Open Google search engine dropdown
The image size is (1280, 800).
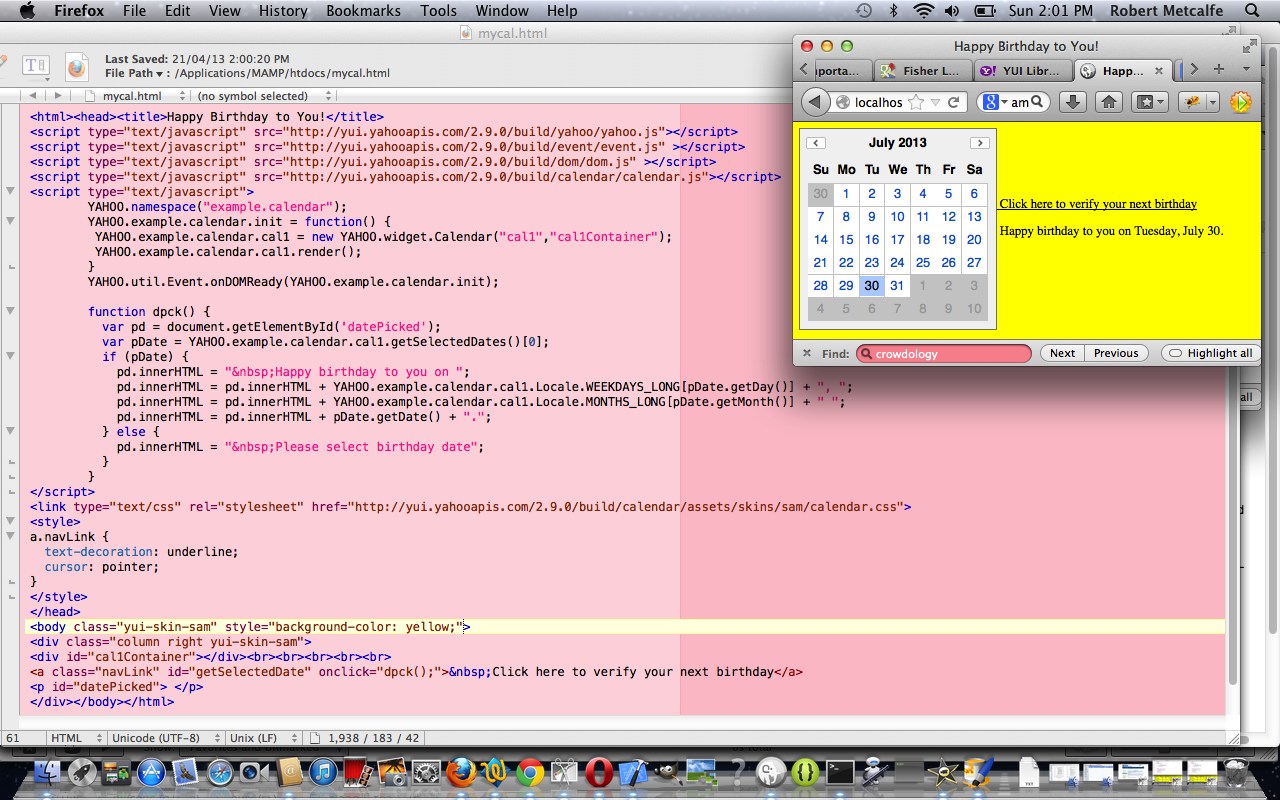point(994,102)
